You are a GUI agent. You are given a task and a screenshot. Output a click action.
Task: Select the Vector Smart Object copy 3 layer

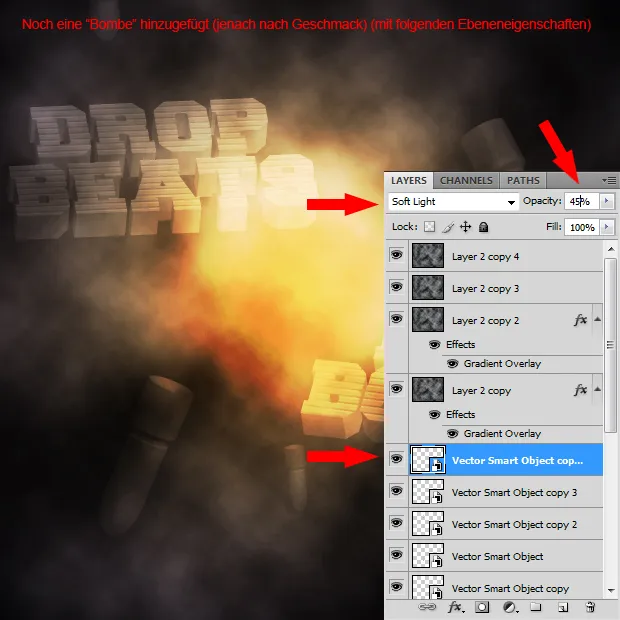click(x=514, y=492)
